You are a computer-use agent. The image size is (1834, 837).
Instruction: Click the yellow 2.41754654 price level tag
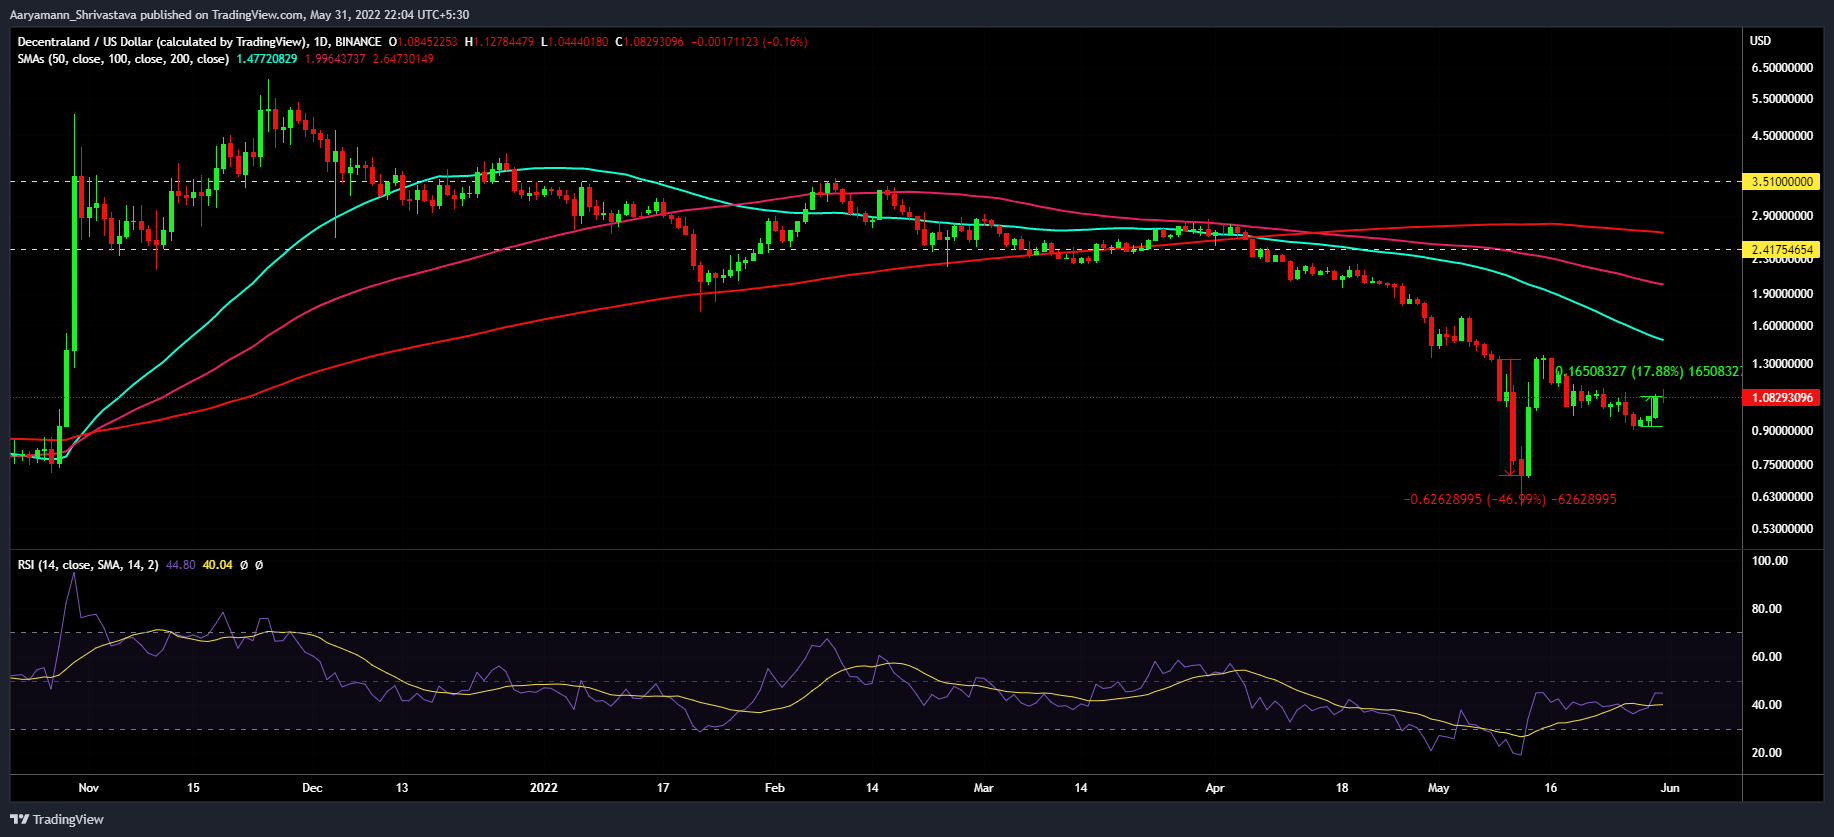point(1781,249)
